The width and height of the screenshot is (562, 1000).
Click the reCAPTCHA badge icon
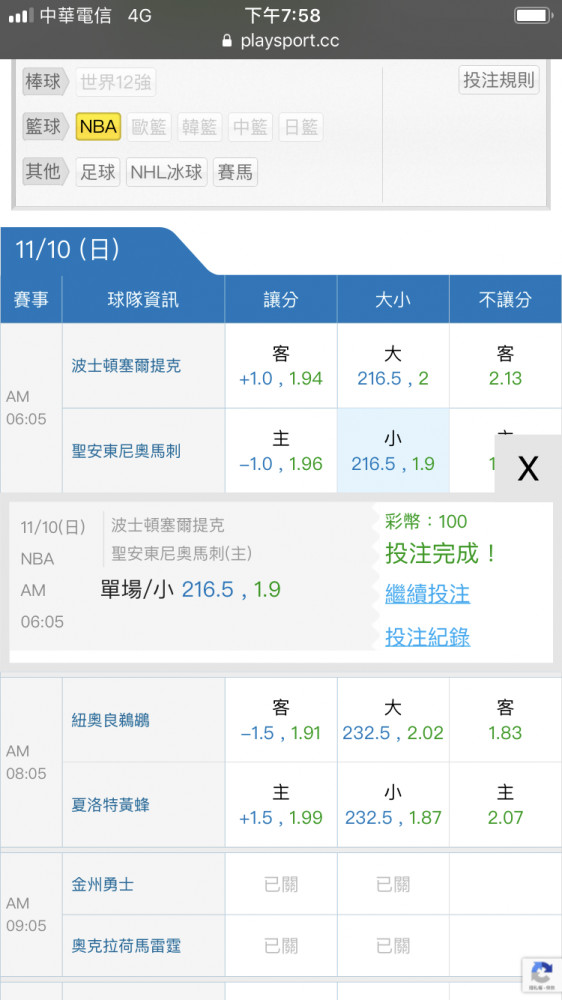click(x=542, y=974)
